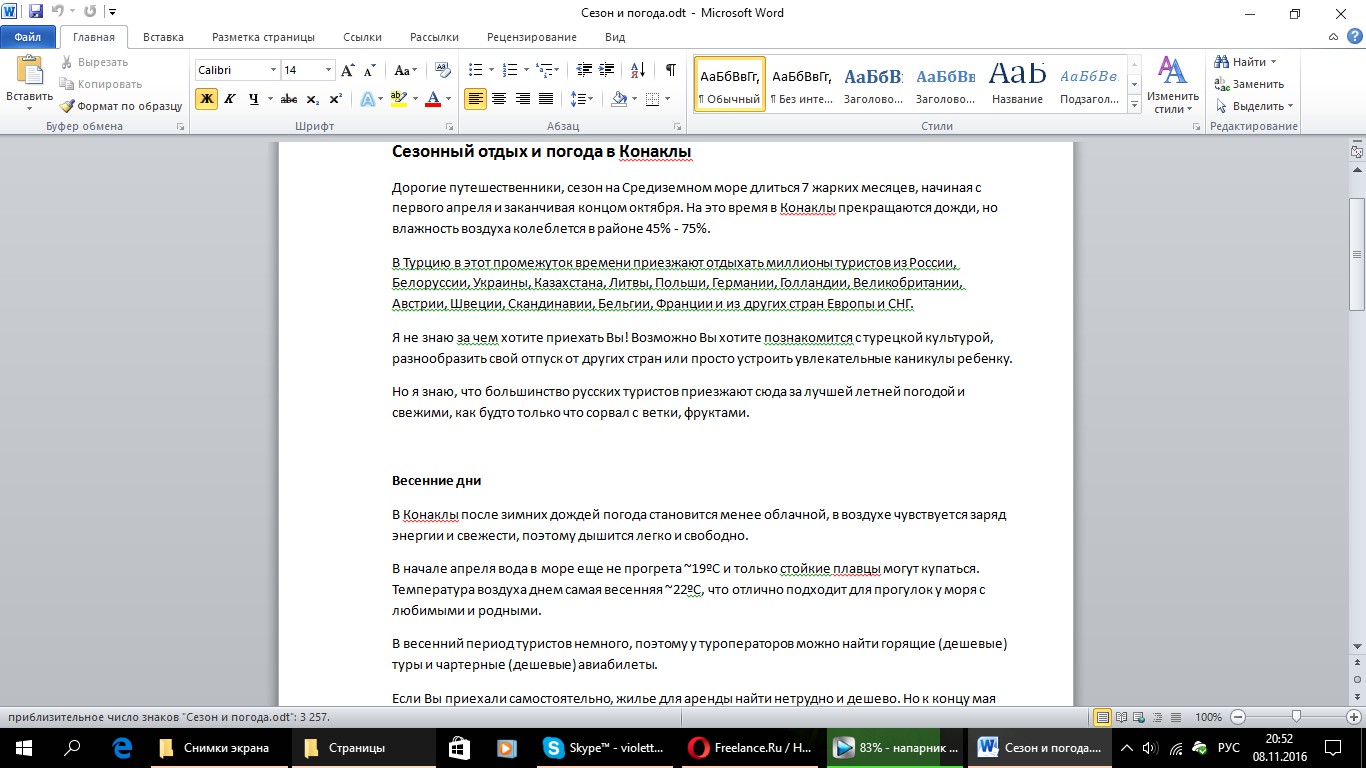The image size is (1366, 768).
Task: Click the vertical document scrollbar thumb
Action: coord(1357,253)
